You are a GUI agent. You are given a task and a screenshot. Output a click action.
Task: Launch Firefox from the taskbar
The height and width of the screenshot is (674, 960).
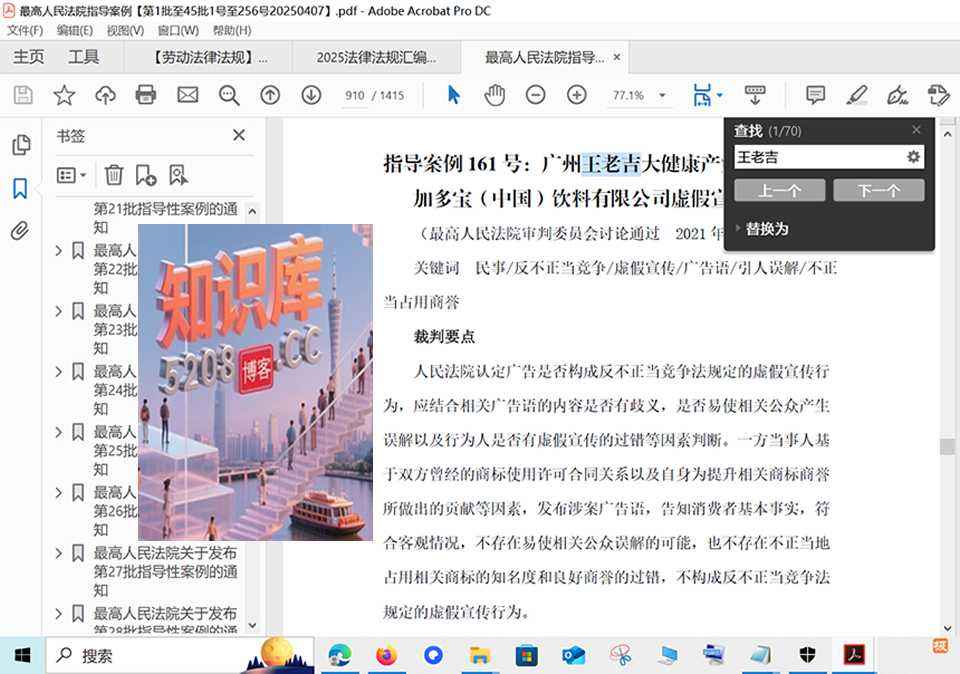(x=386, y=656)
